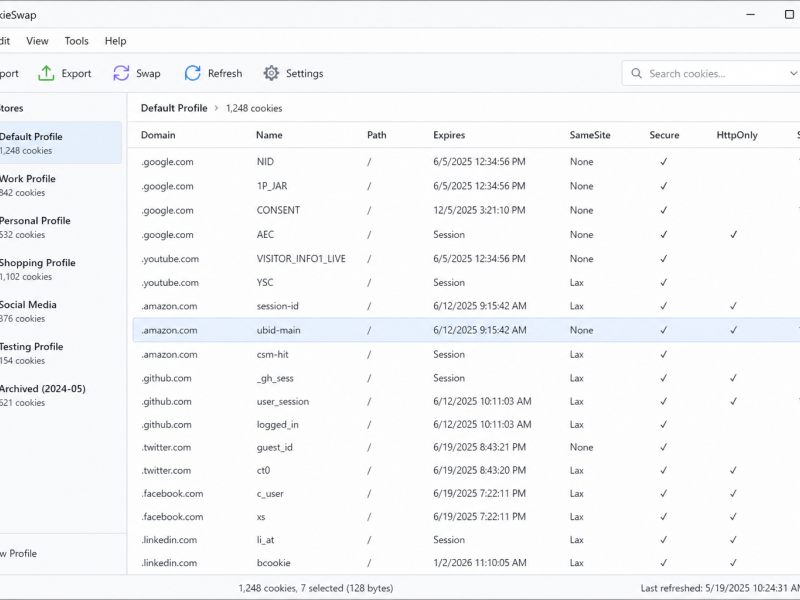The width and height of the screenshot is (800, 600).
Task: Click the Settings button label
Action: (x=305, y=73)
